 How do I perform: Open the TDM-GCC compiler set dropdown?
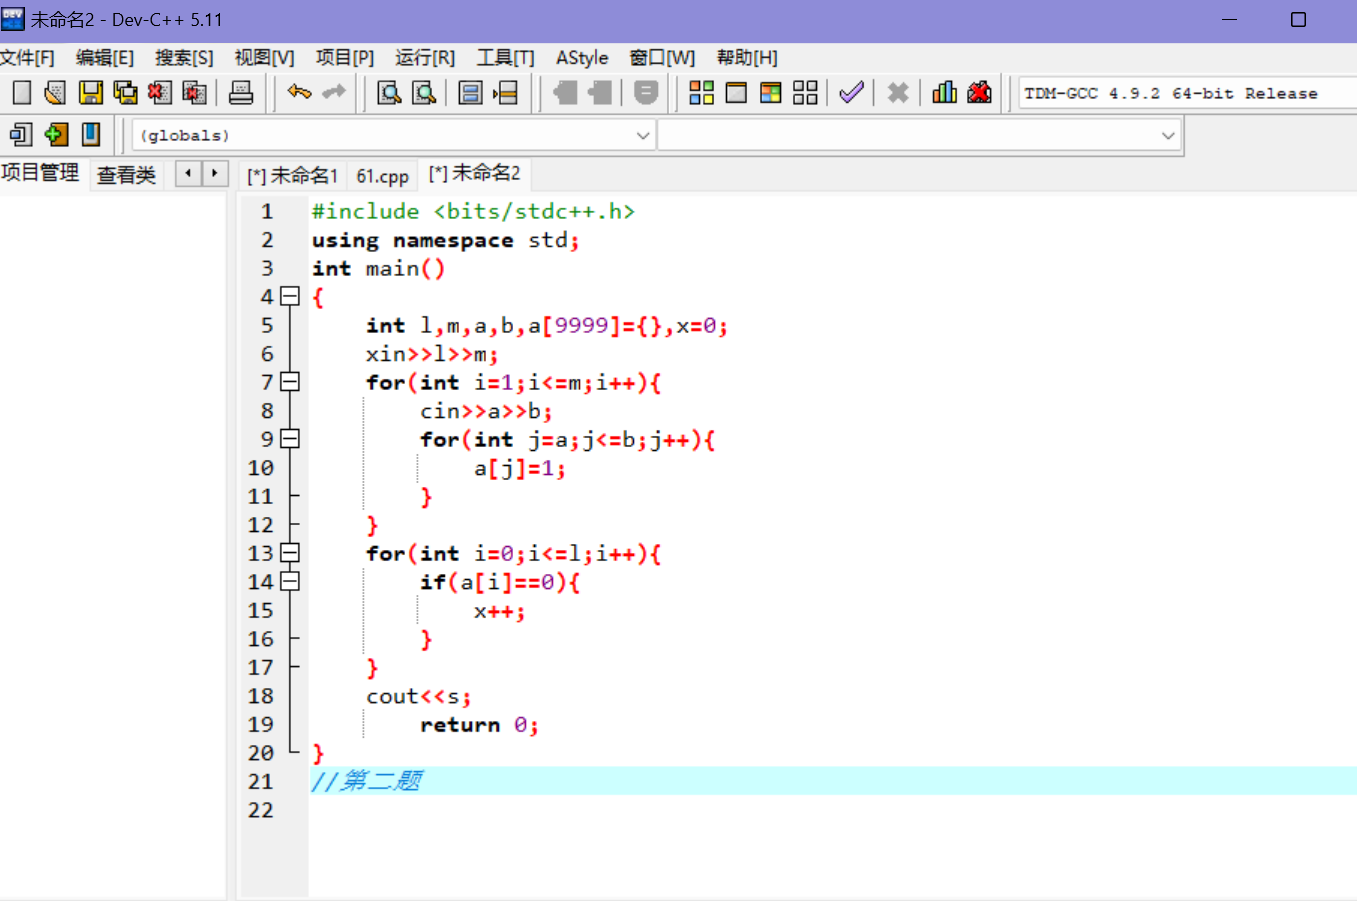1187,93
